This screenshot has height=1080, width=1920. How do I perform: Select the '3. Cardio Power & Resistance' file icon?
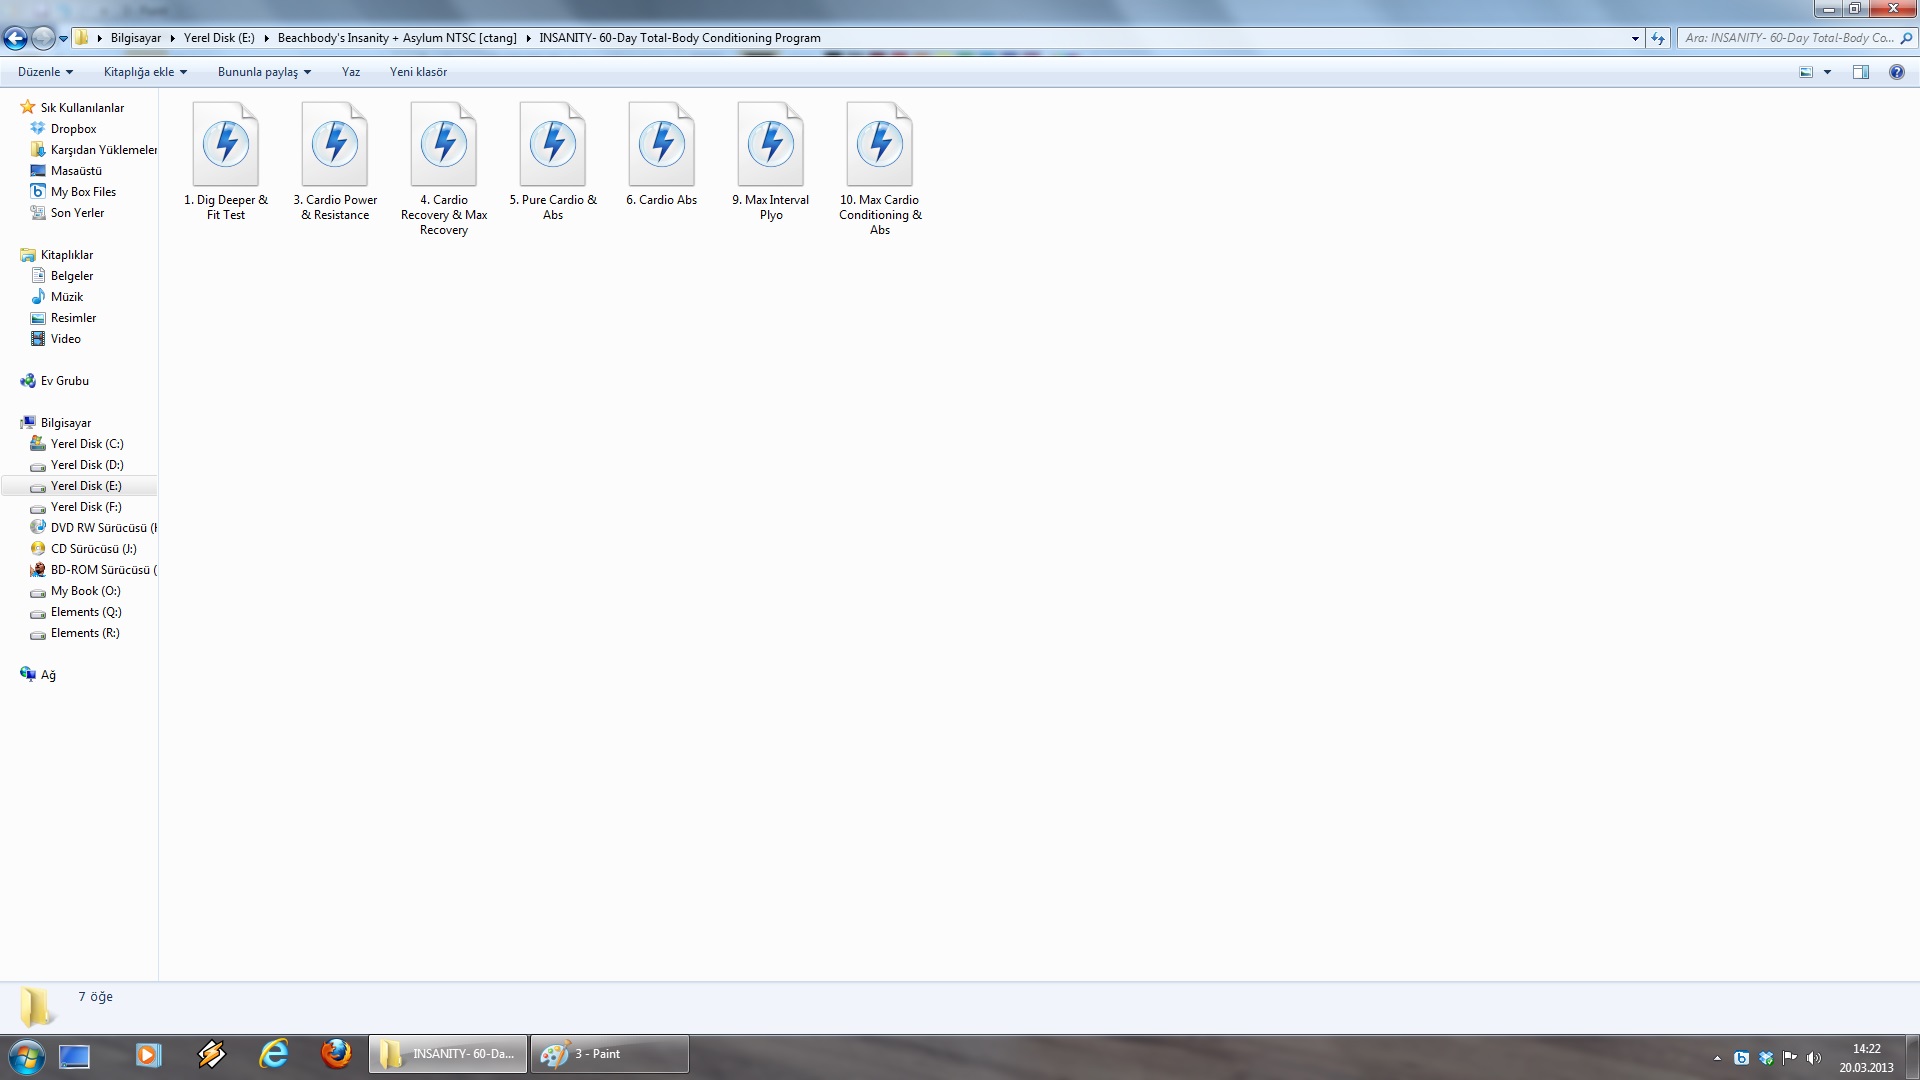pyautogui.click(x=335, y=144)
